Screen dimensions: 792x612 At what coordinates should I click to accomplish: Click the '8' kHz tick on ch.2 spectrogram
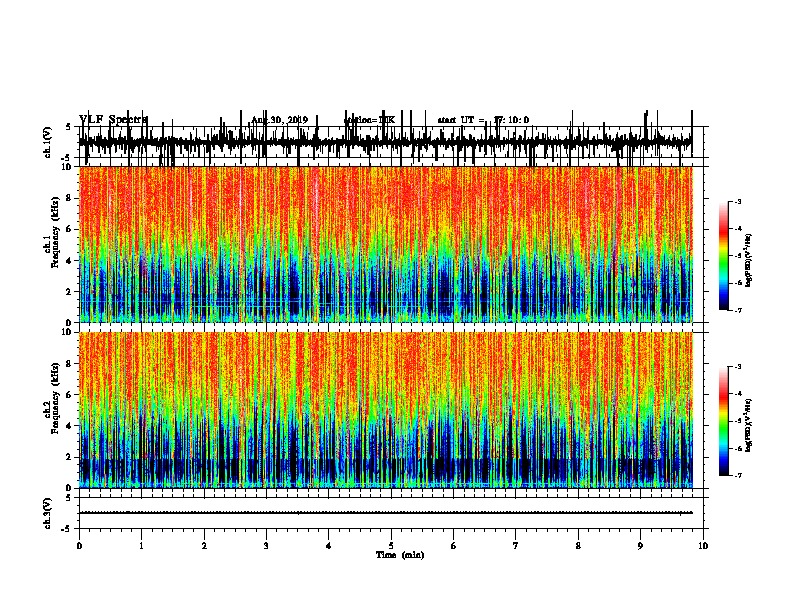tap(69, 364)
